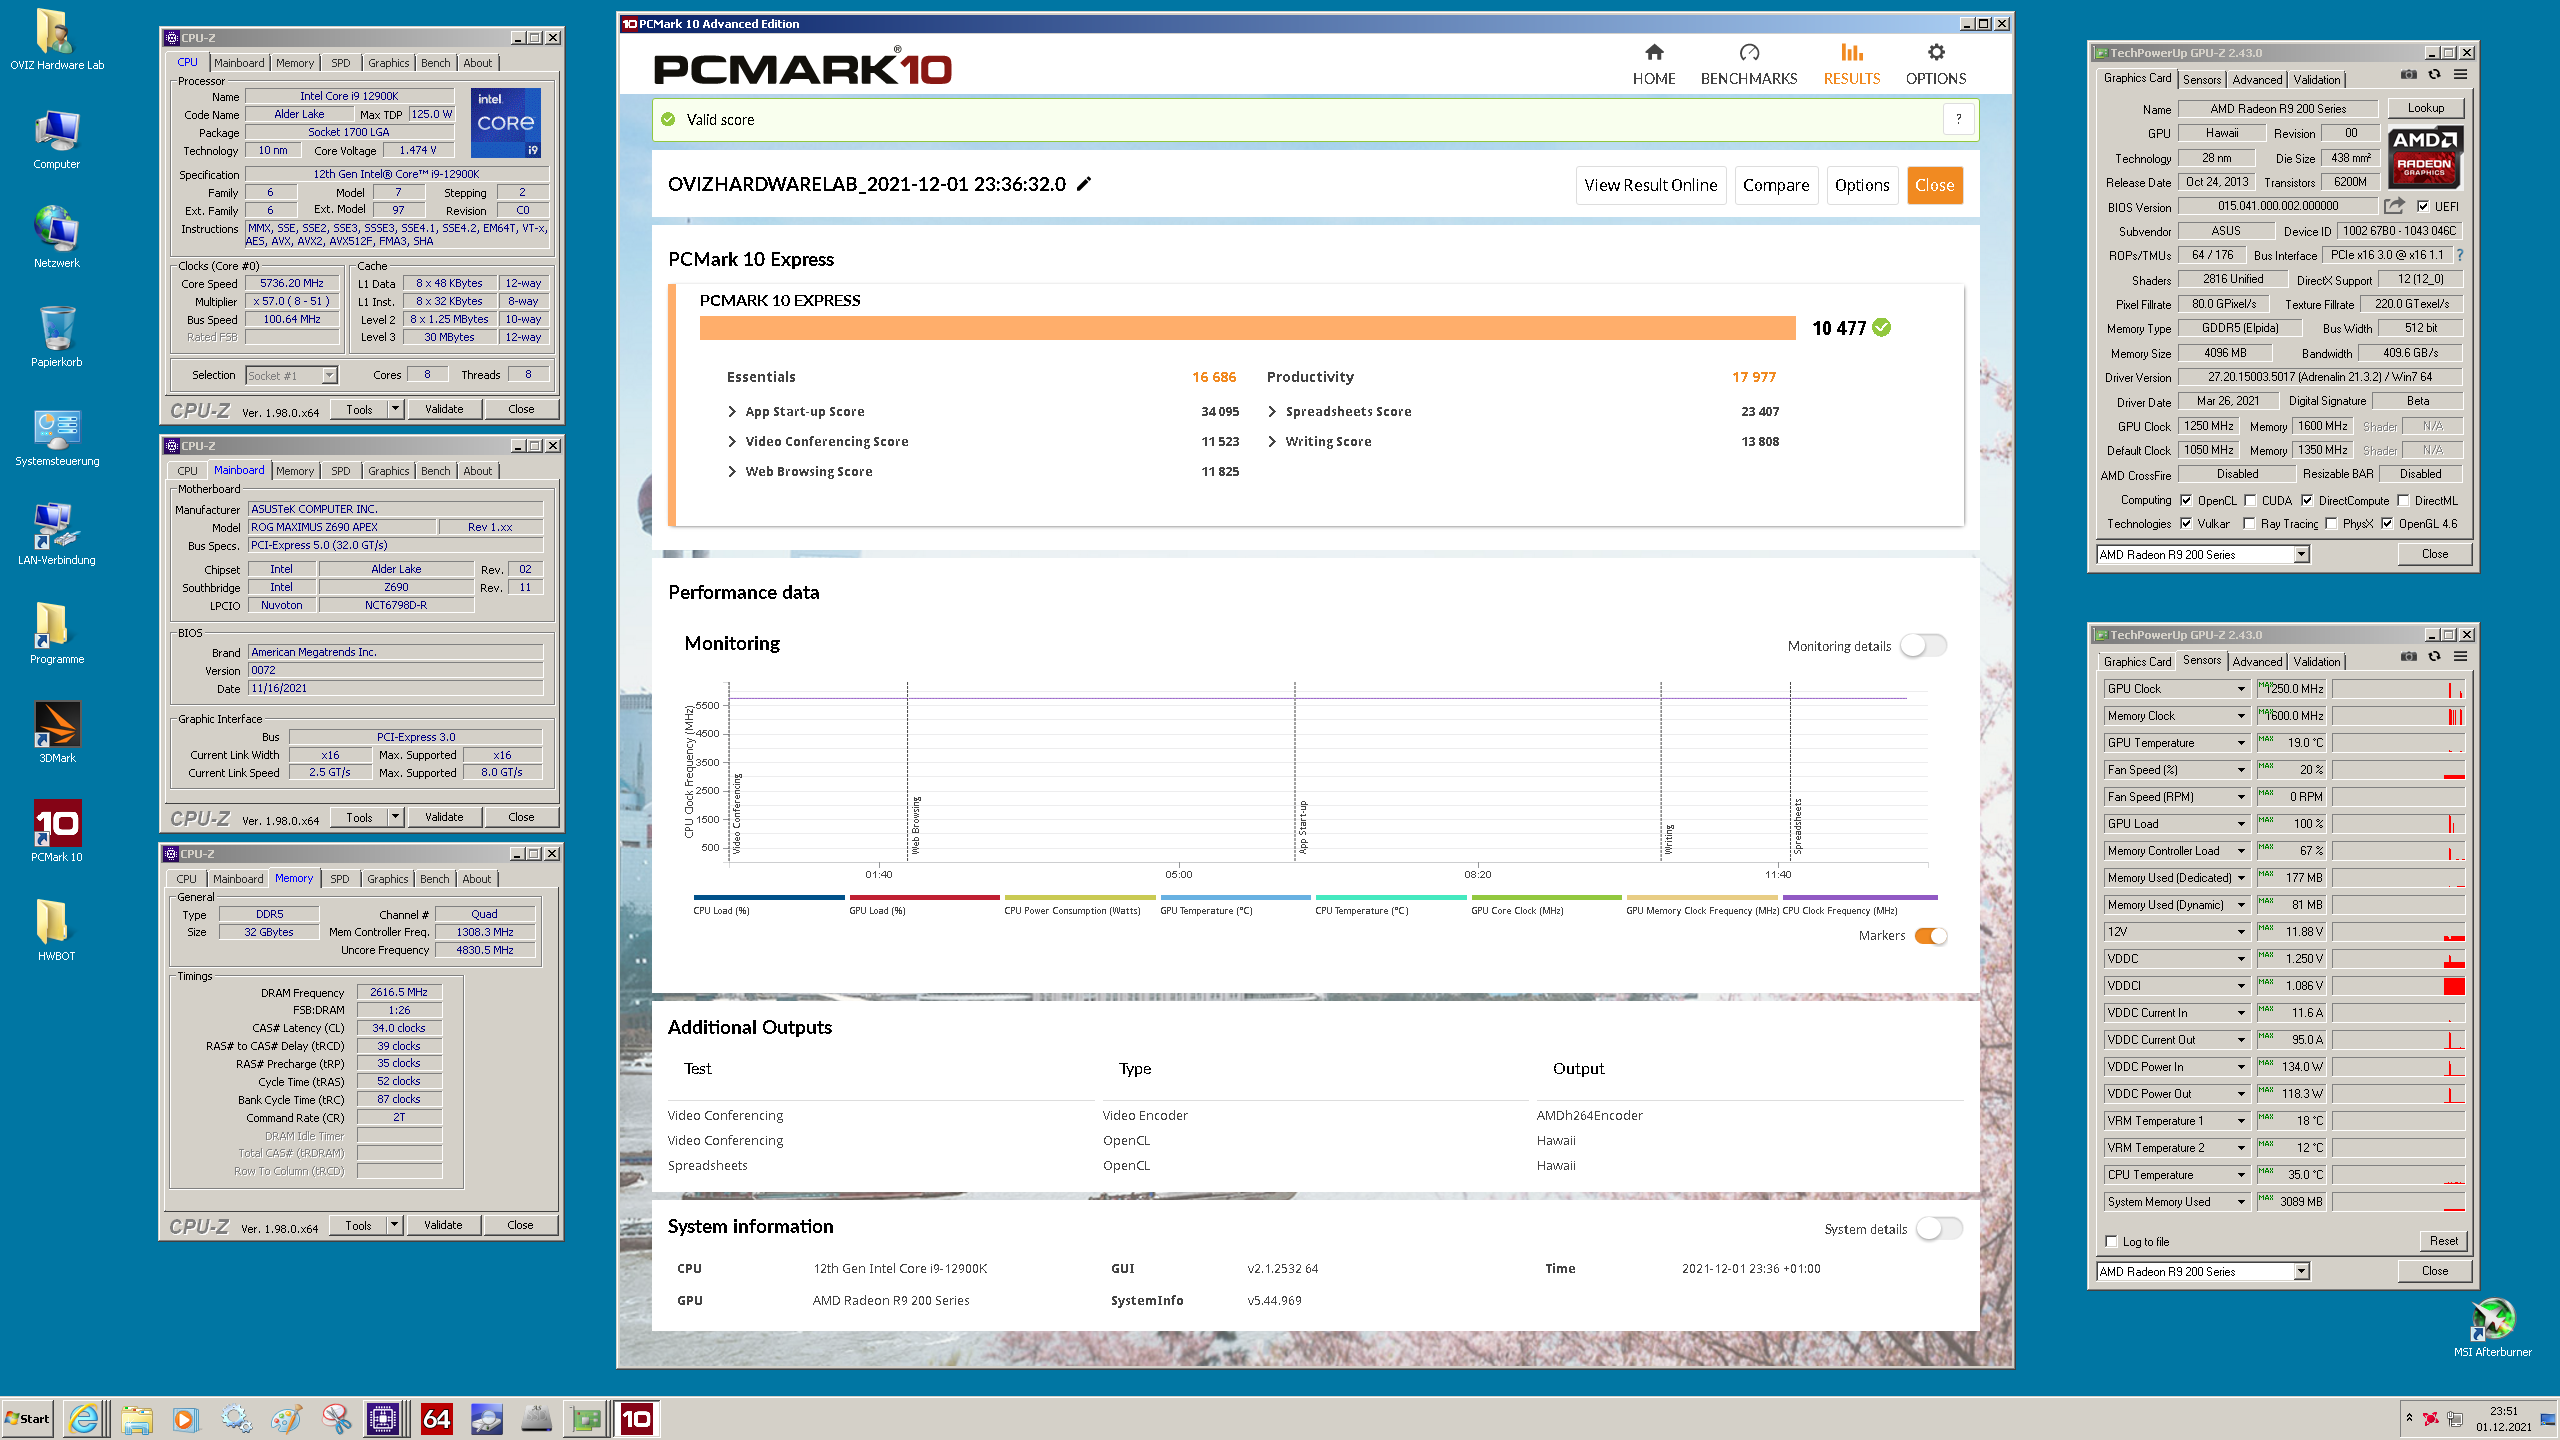Toggle the Vulkan checkbox
This screenshot has width=2560, height=1440.
pyautogui.click(x=2186, y=523)
